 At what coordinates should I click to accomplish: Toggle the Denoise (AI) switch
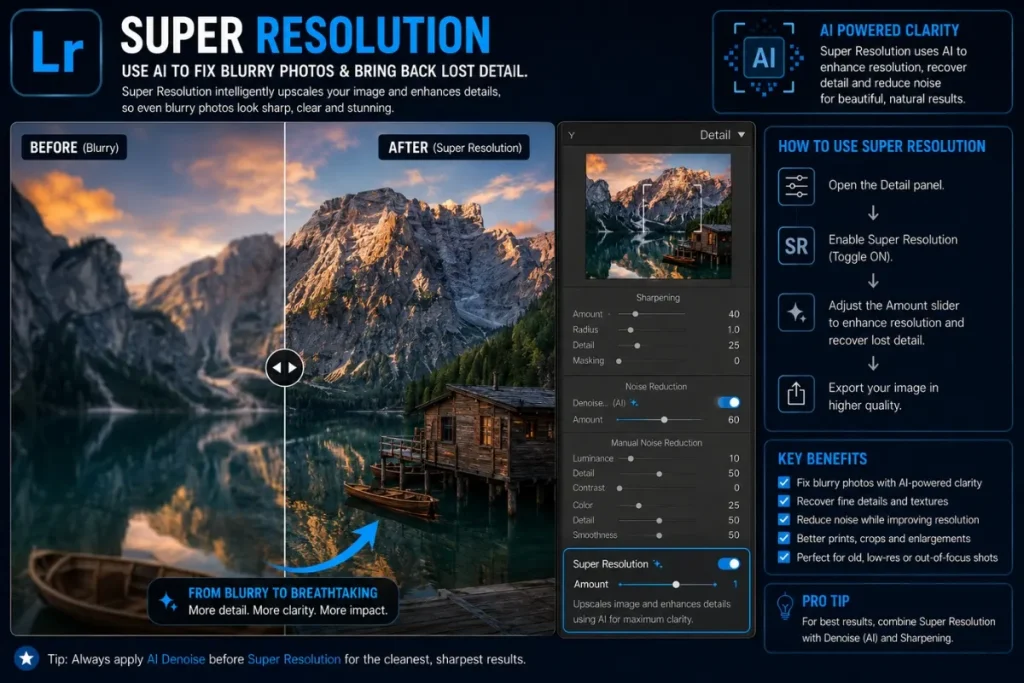[728, 402]
